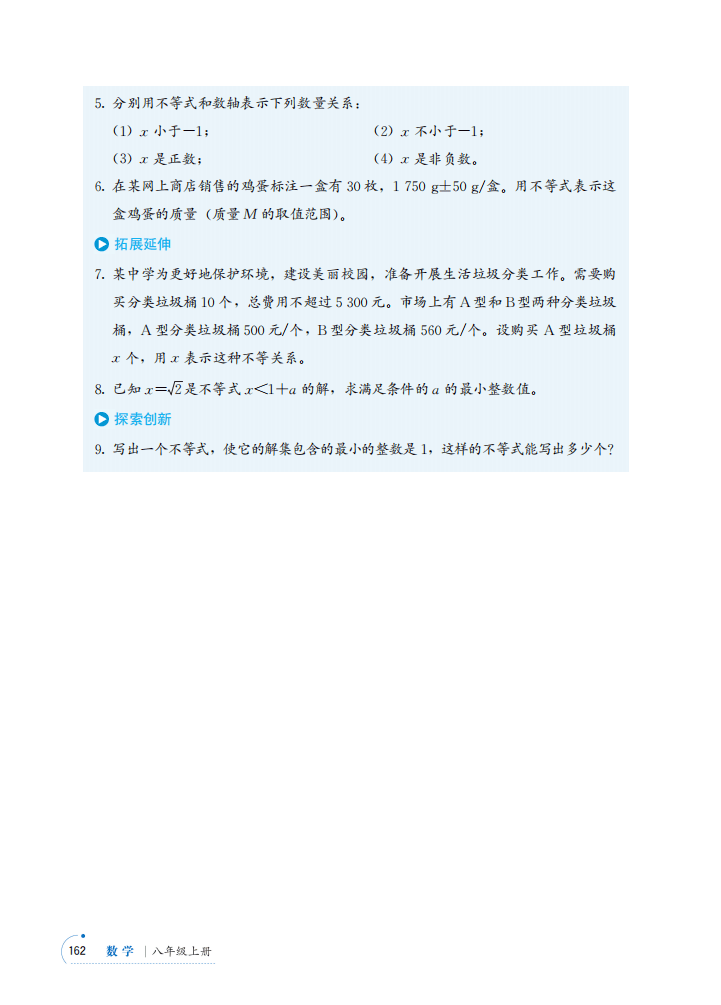This screenshot has width=721, height=1005.
Task: Click sub-item (3) x 是正数
Action: pos(158,159)
